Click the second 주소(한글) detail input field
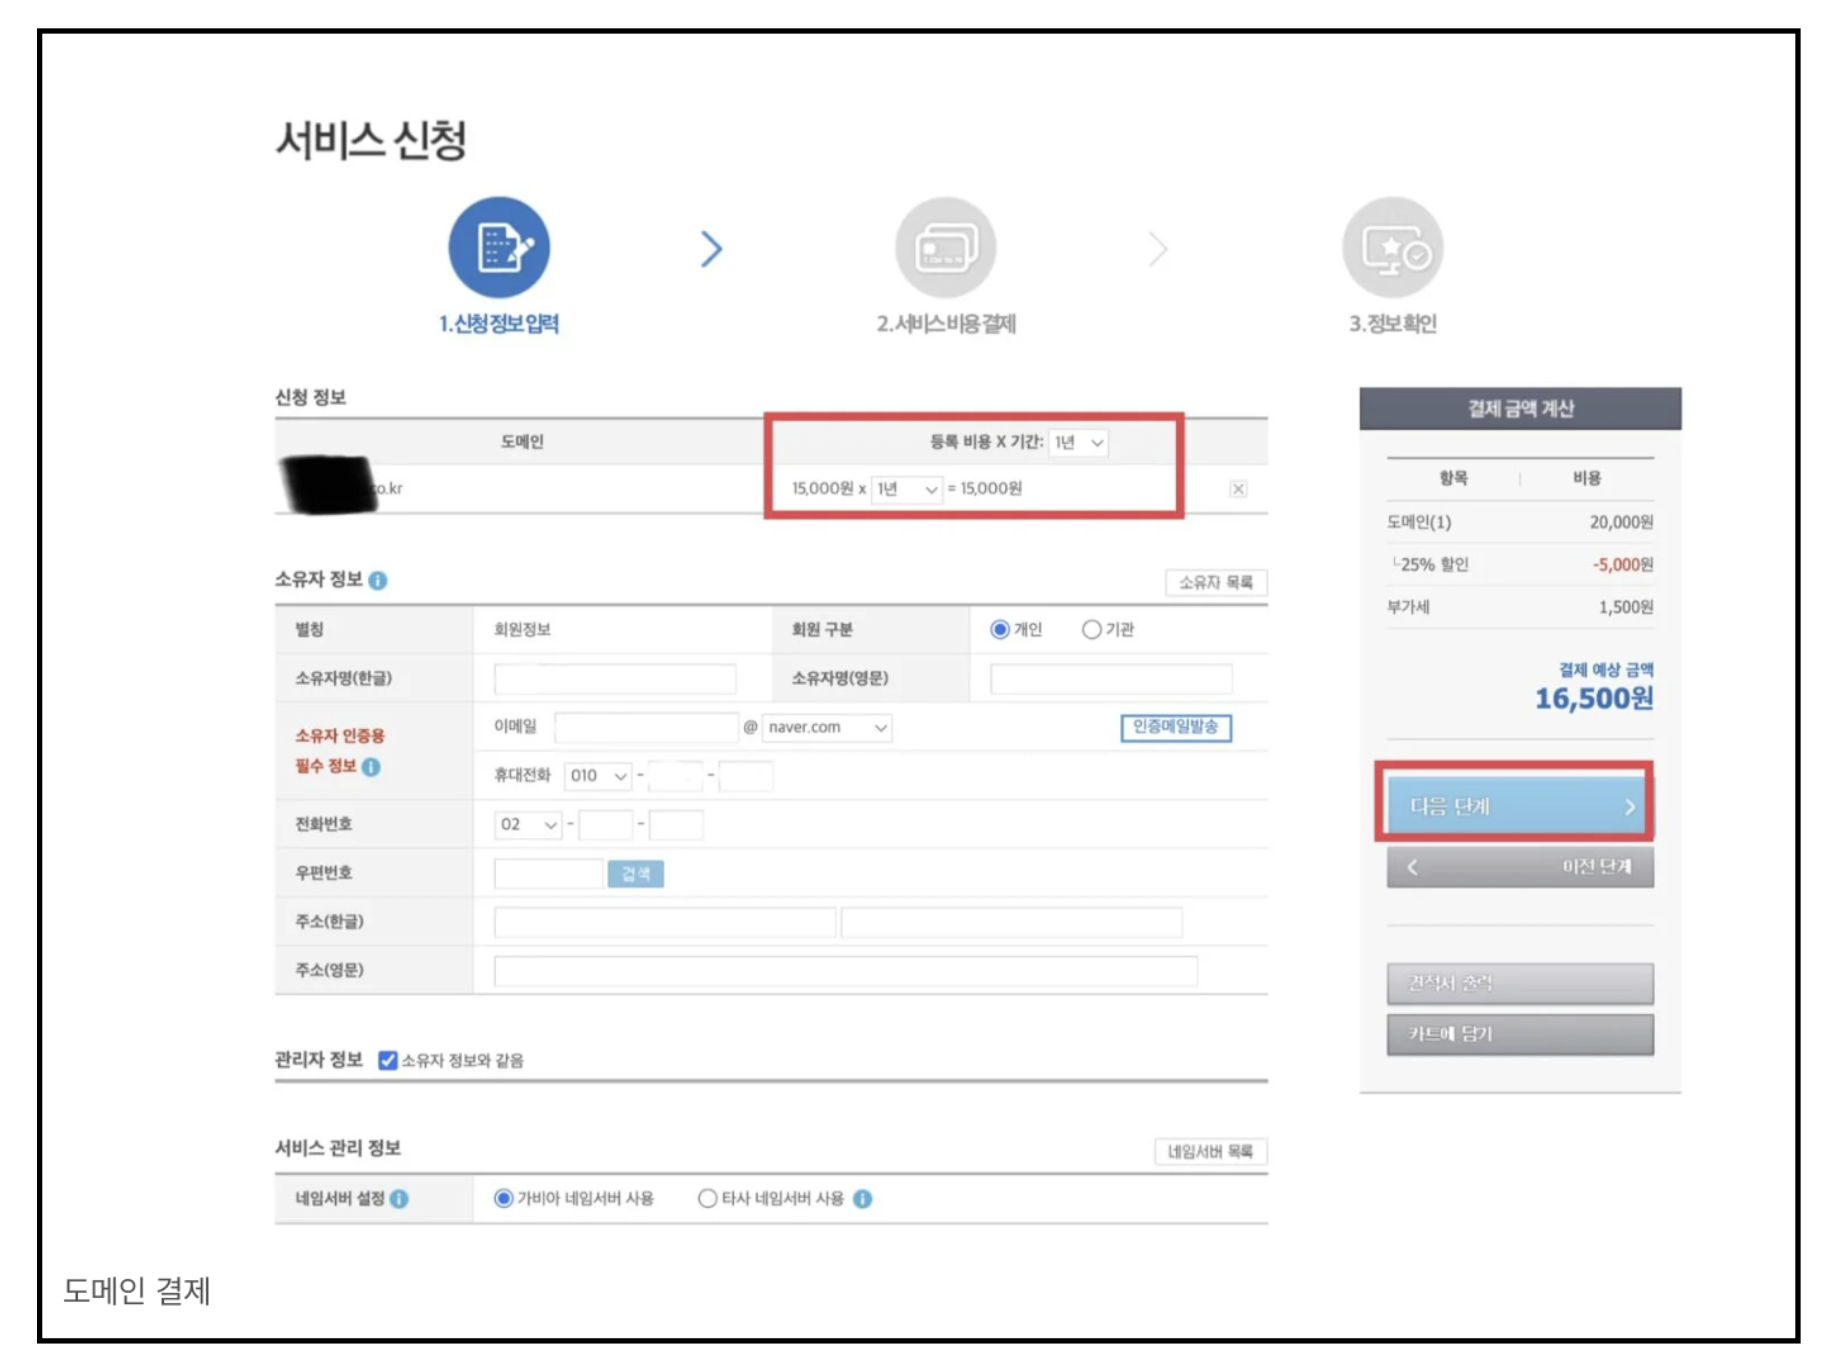1834x1368 pixels. (x=1012, y=922)
